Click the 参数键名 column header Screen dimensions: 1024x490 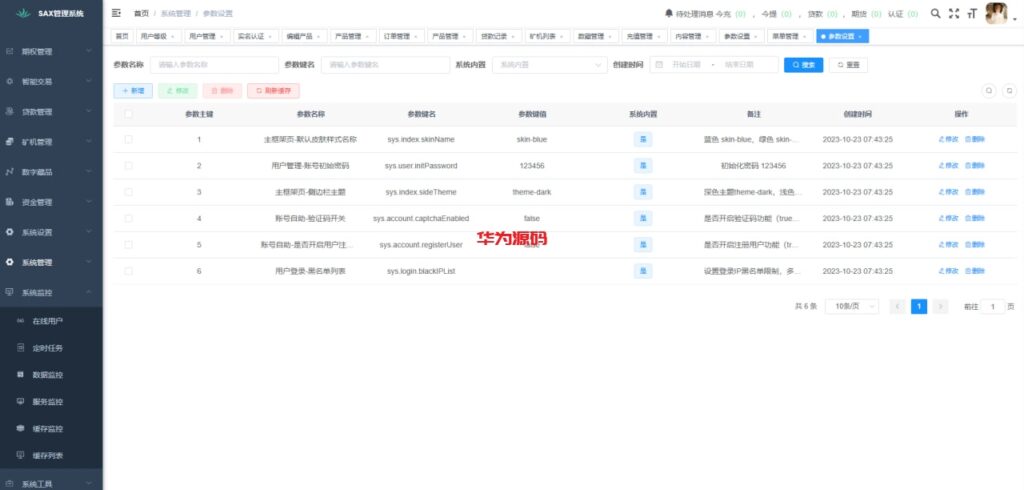click(x=421, y=114)
